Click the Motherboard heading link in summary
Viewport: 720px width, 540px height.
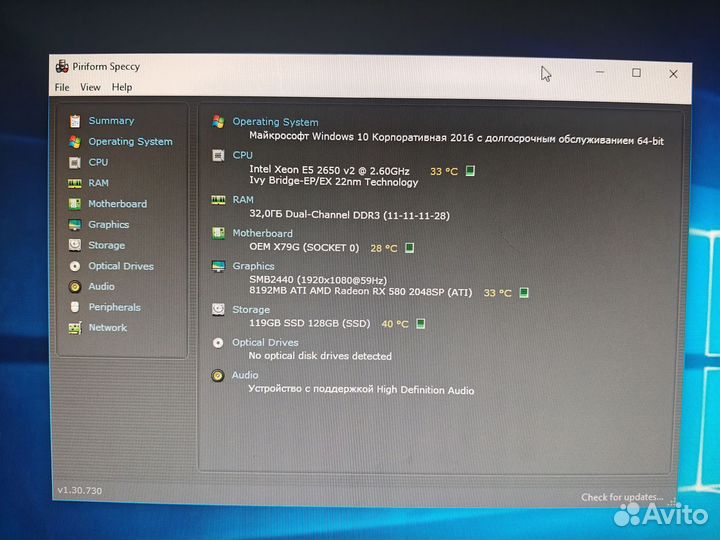(262, 233)
